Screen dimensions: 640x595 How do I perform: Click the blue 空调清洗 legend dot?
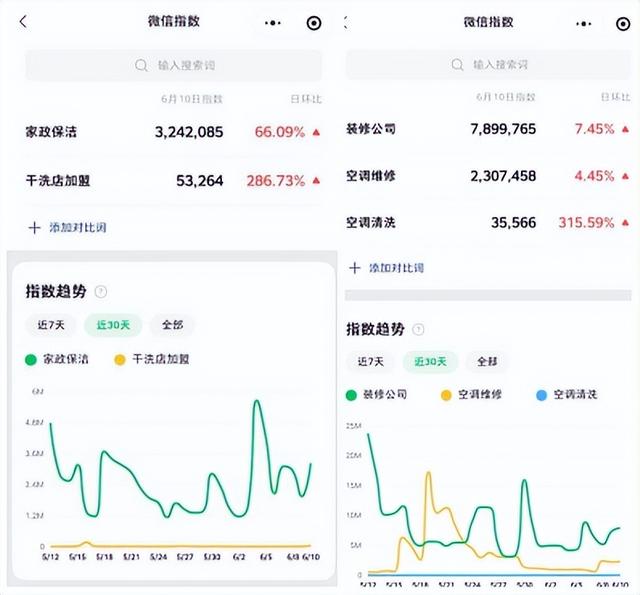(x=541, y=395)
